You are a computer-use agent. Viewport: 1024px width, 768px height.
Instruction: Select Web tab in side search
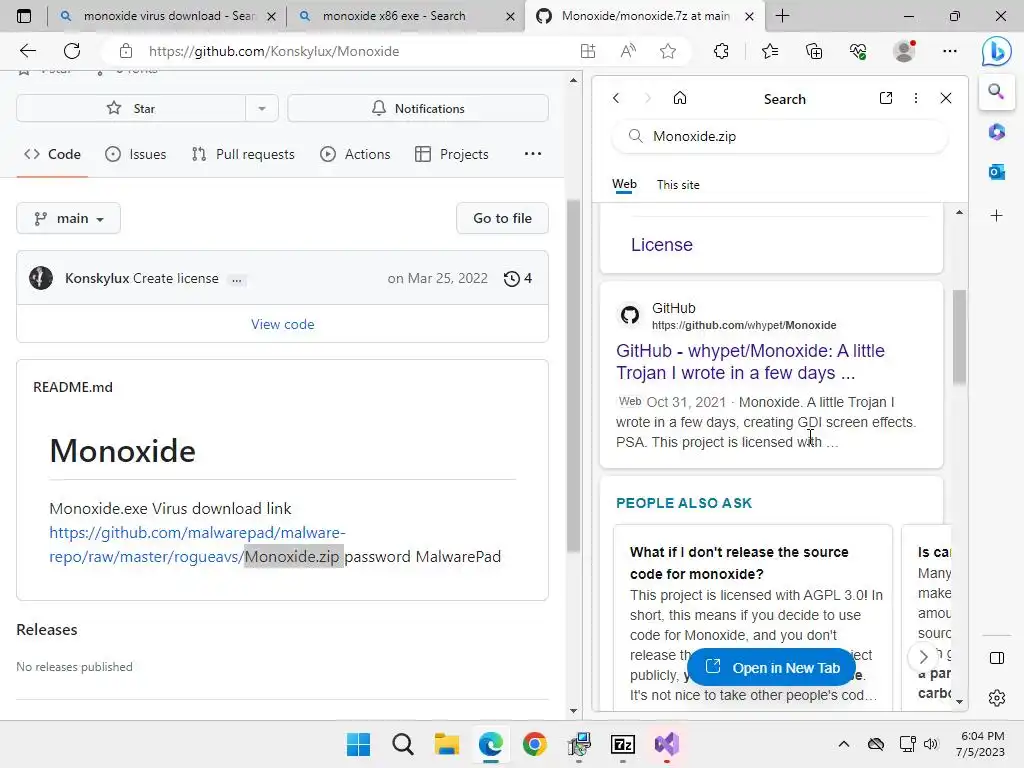click(624, 185)
